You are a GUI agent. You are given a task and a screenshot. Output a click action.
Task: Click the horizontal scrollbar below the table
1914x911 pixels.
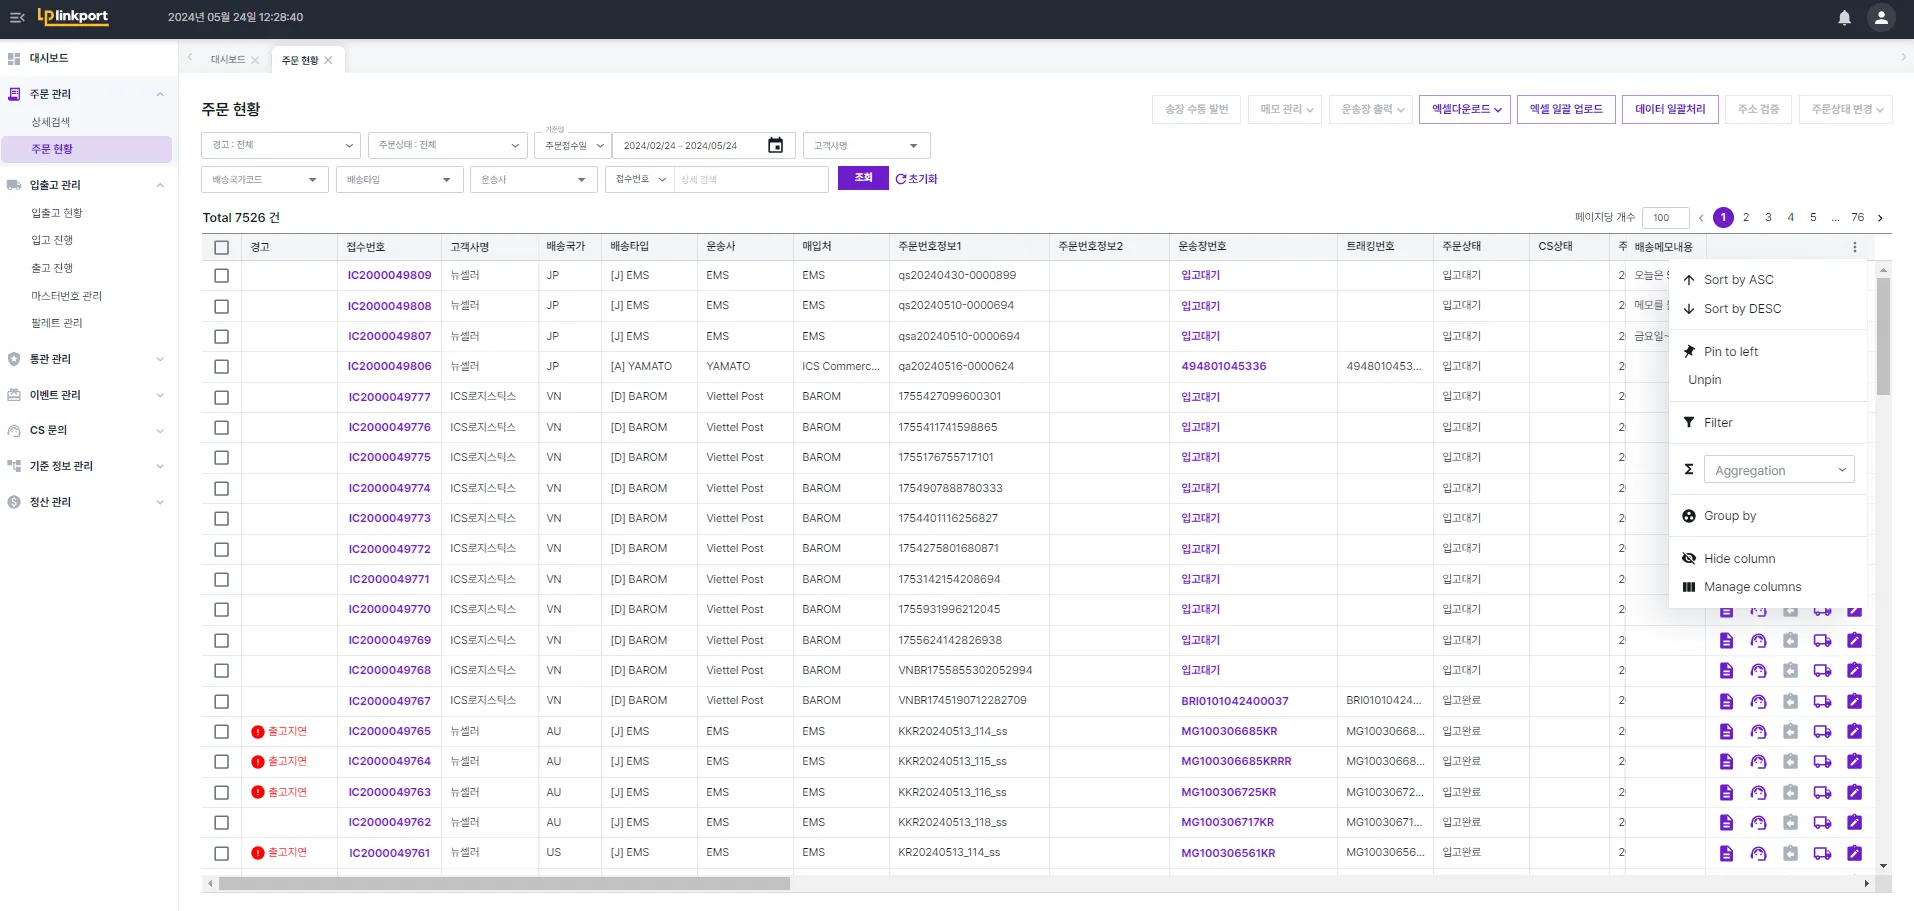click(x=504, y=884)
